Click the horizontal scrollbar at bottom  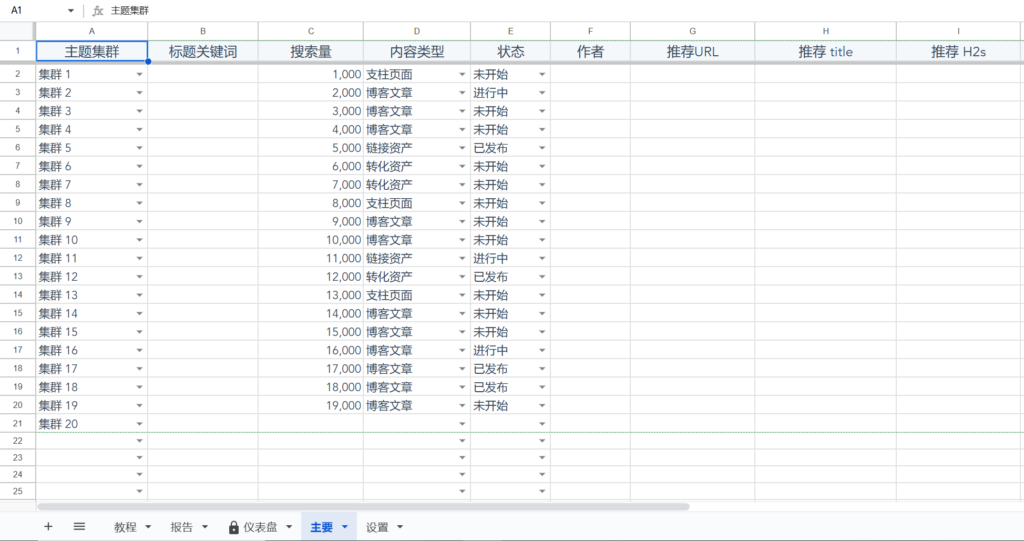click(362, 507)
